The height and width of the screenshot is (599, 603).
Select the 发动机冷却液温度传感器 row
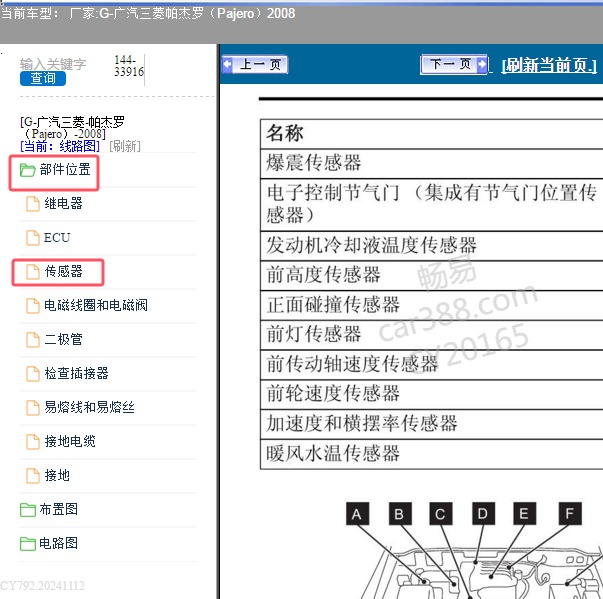pyautogui.click(x=431, y=246)
